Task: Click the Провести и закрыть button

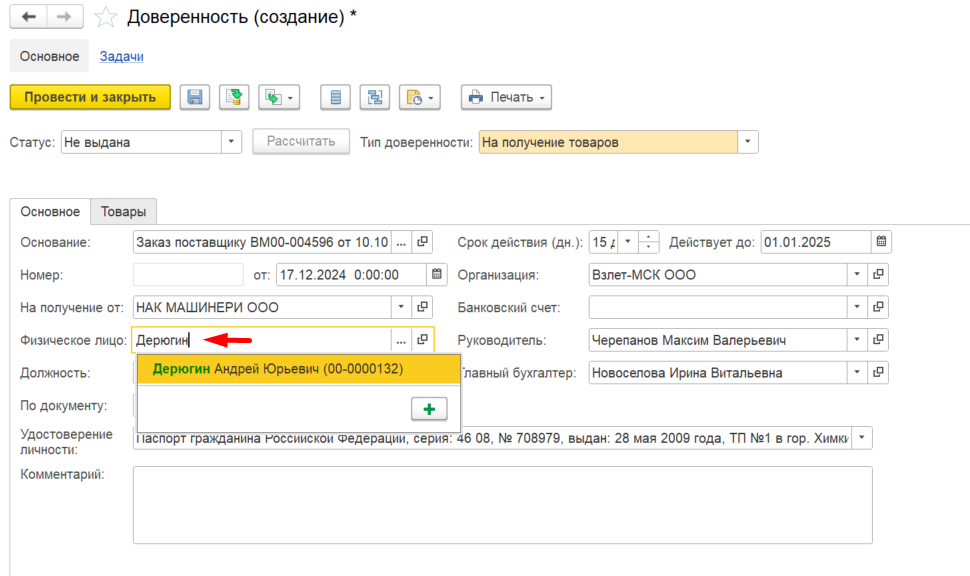Action: pos(90,97)
